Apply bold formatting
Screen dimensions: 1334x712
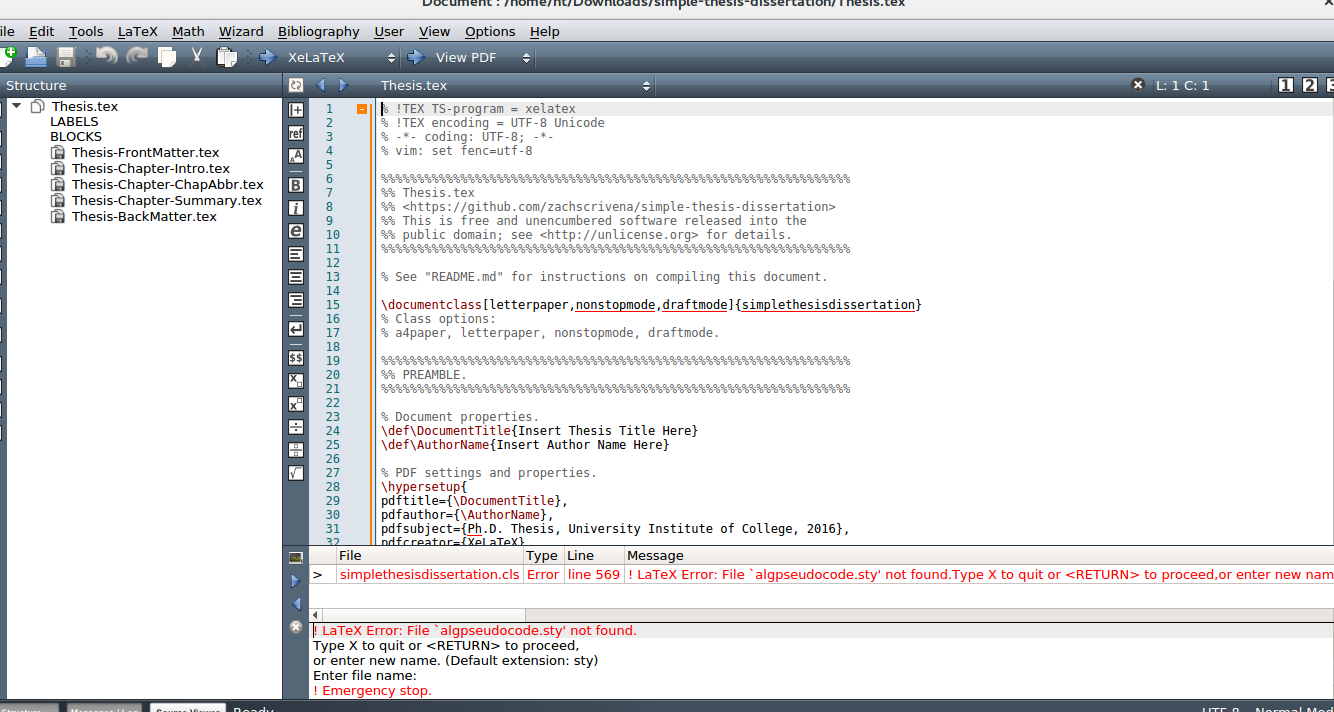pyautogui.click(x=296, y=185)
